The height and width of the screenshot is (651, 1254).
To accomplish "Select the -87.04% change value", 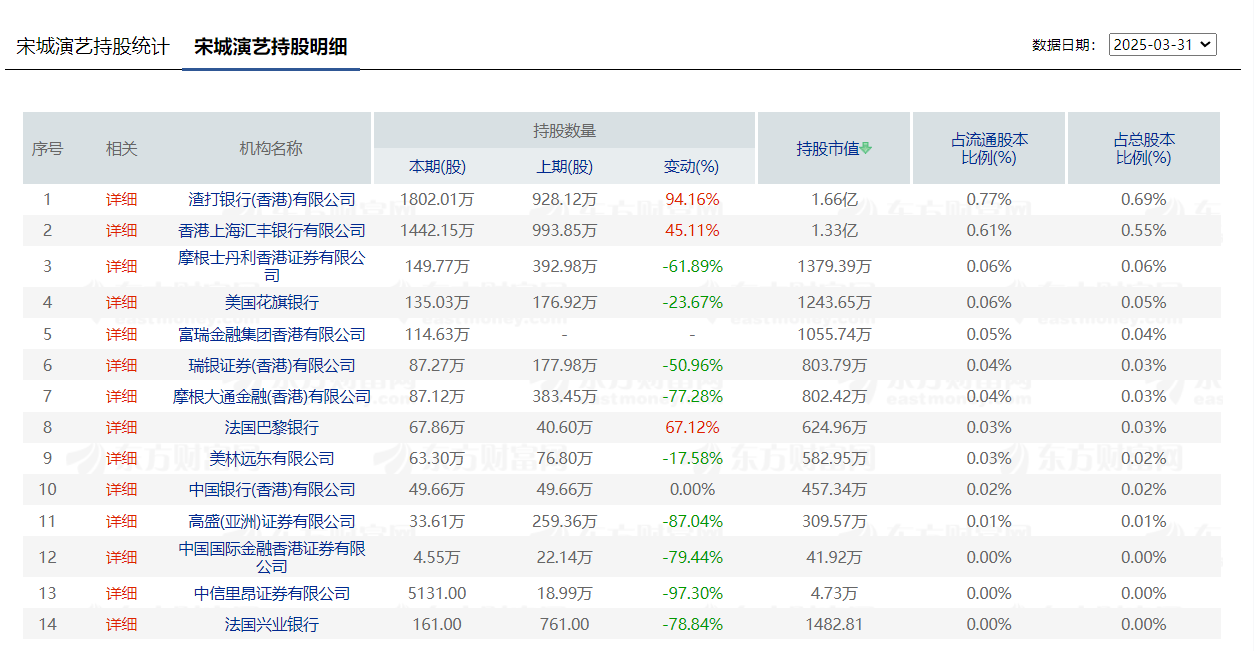I will coord(692,521).
